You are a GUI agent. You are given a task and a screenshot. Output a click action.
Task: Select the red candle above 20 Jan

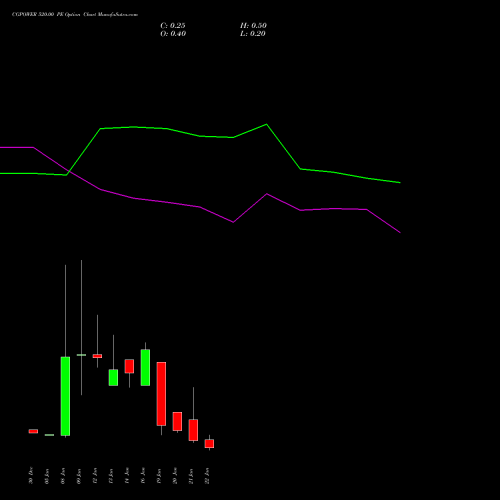click(x=177, y=421)
